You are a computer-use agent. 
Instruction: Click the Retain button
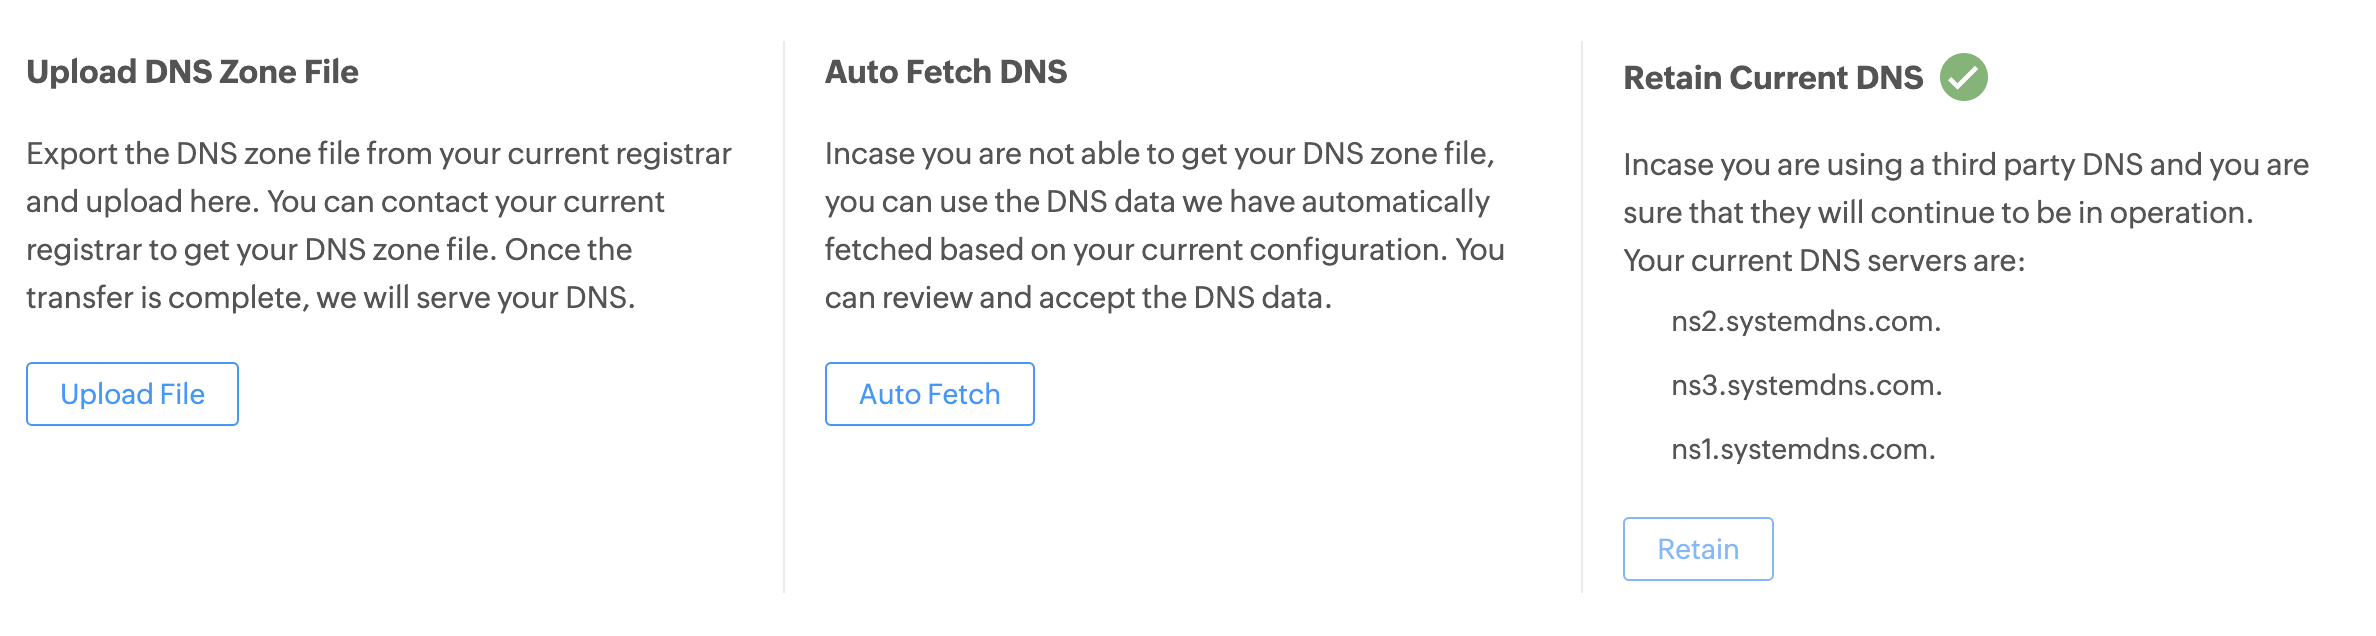[1698, 549]
